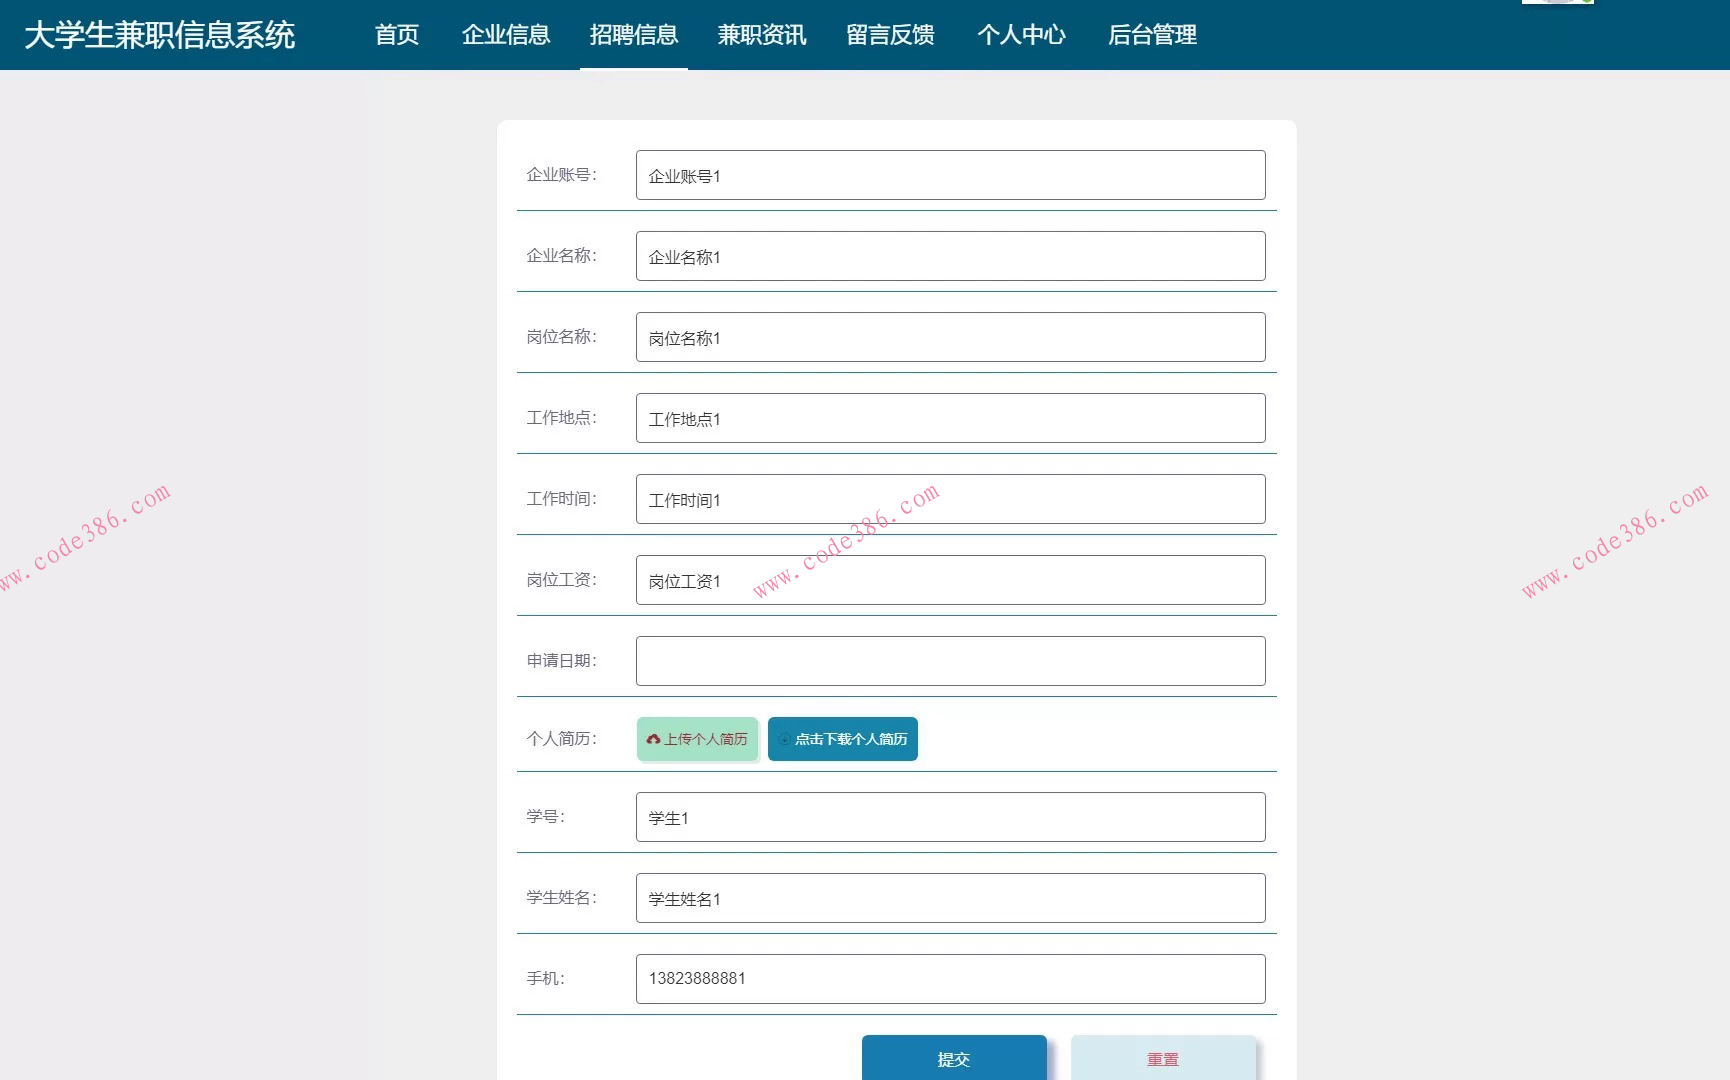Click the 申请日期 date input field

pos(950,660)
